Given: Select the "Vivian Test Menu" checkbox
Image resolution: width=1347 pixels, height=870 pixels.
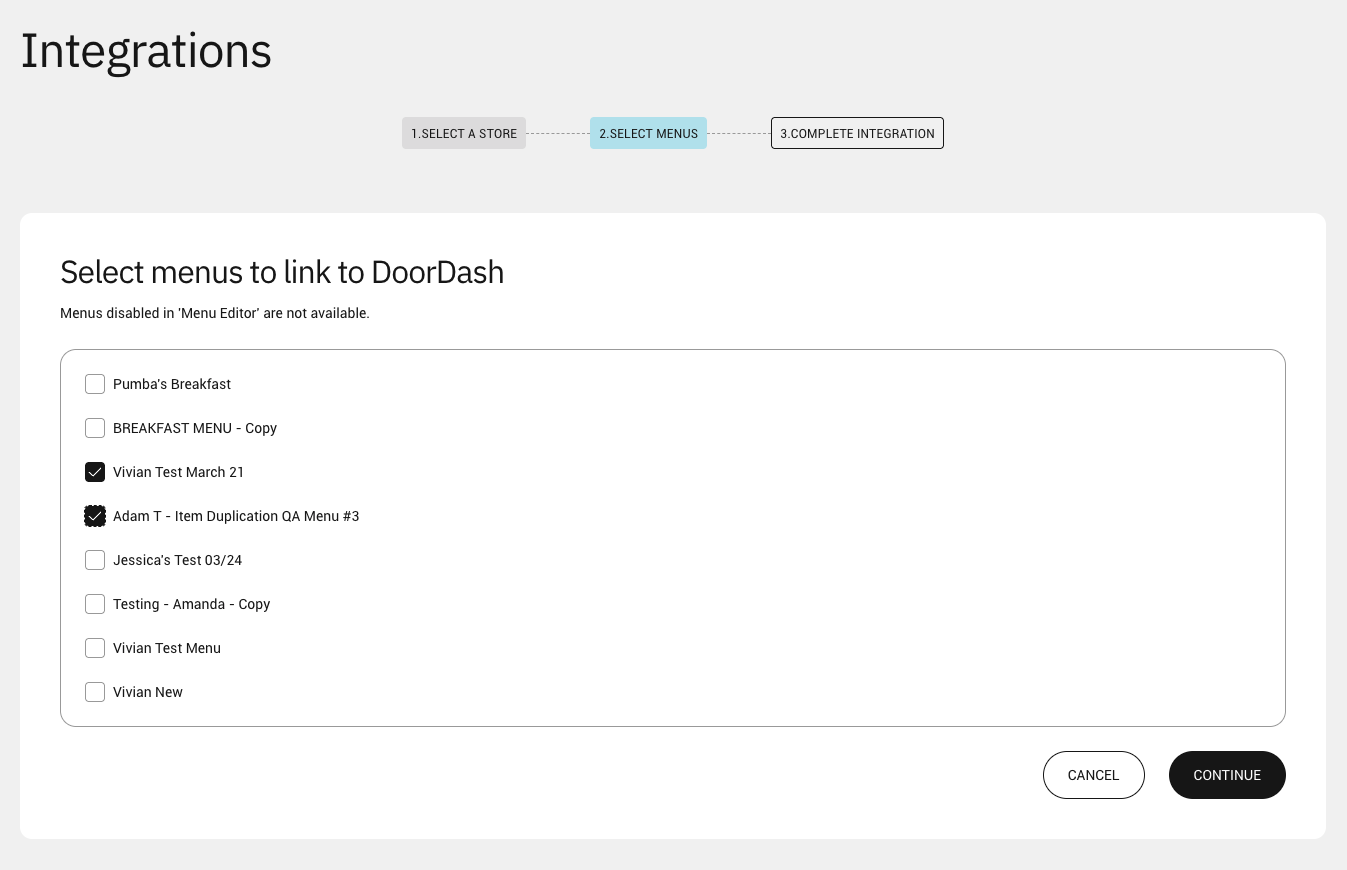Looking at the screenshot, I should point(94,648).
